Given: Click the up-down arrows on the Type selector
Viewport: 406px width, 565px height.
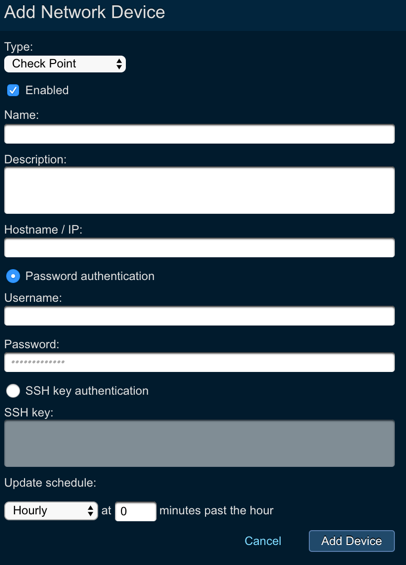Looking at the screenshot, I should coord(119,64).
